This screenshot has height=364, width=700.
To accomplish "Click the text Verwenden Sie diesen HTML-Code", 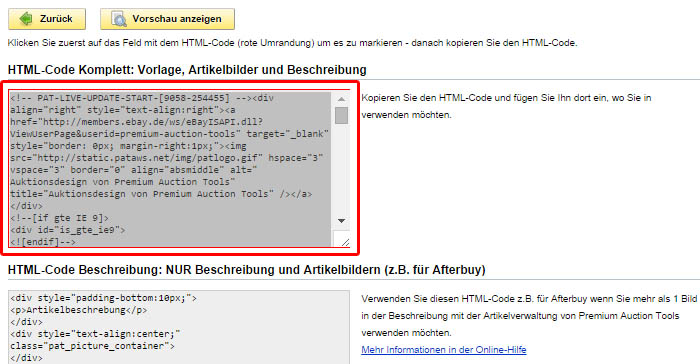I will point(529,315).
